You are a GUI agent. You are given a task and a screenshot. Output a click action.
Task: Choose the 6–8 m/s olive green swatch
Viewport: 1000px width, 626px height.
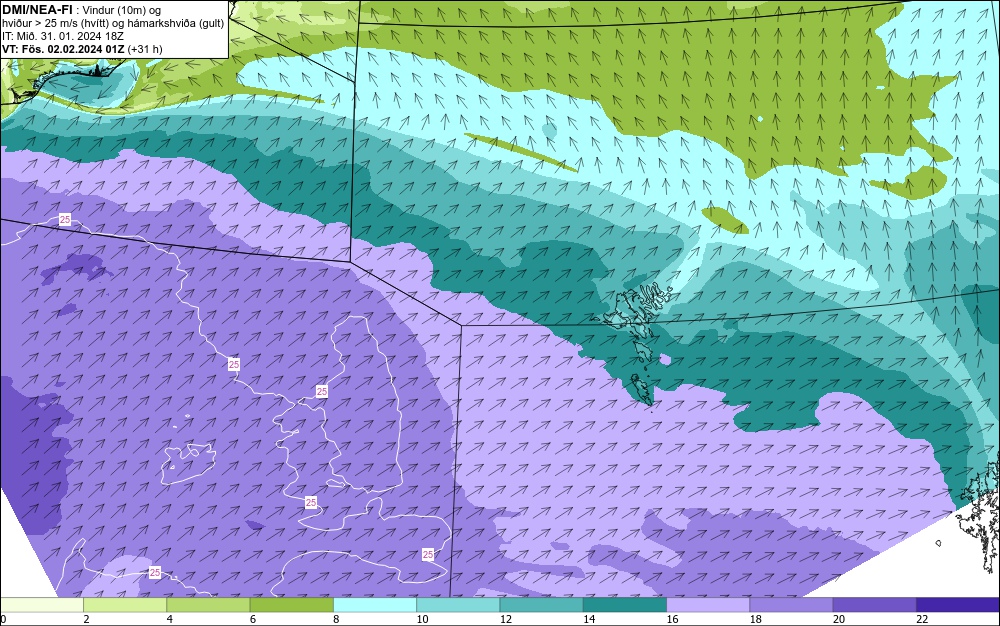(x=291, y=605)
